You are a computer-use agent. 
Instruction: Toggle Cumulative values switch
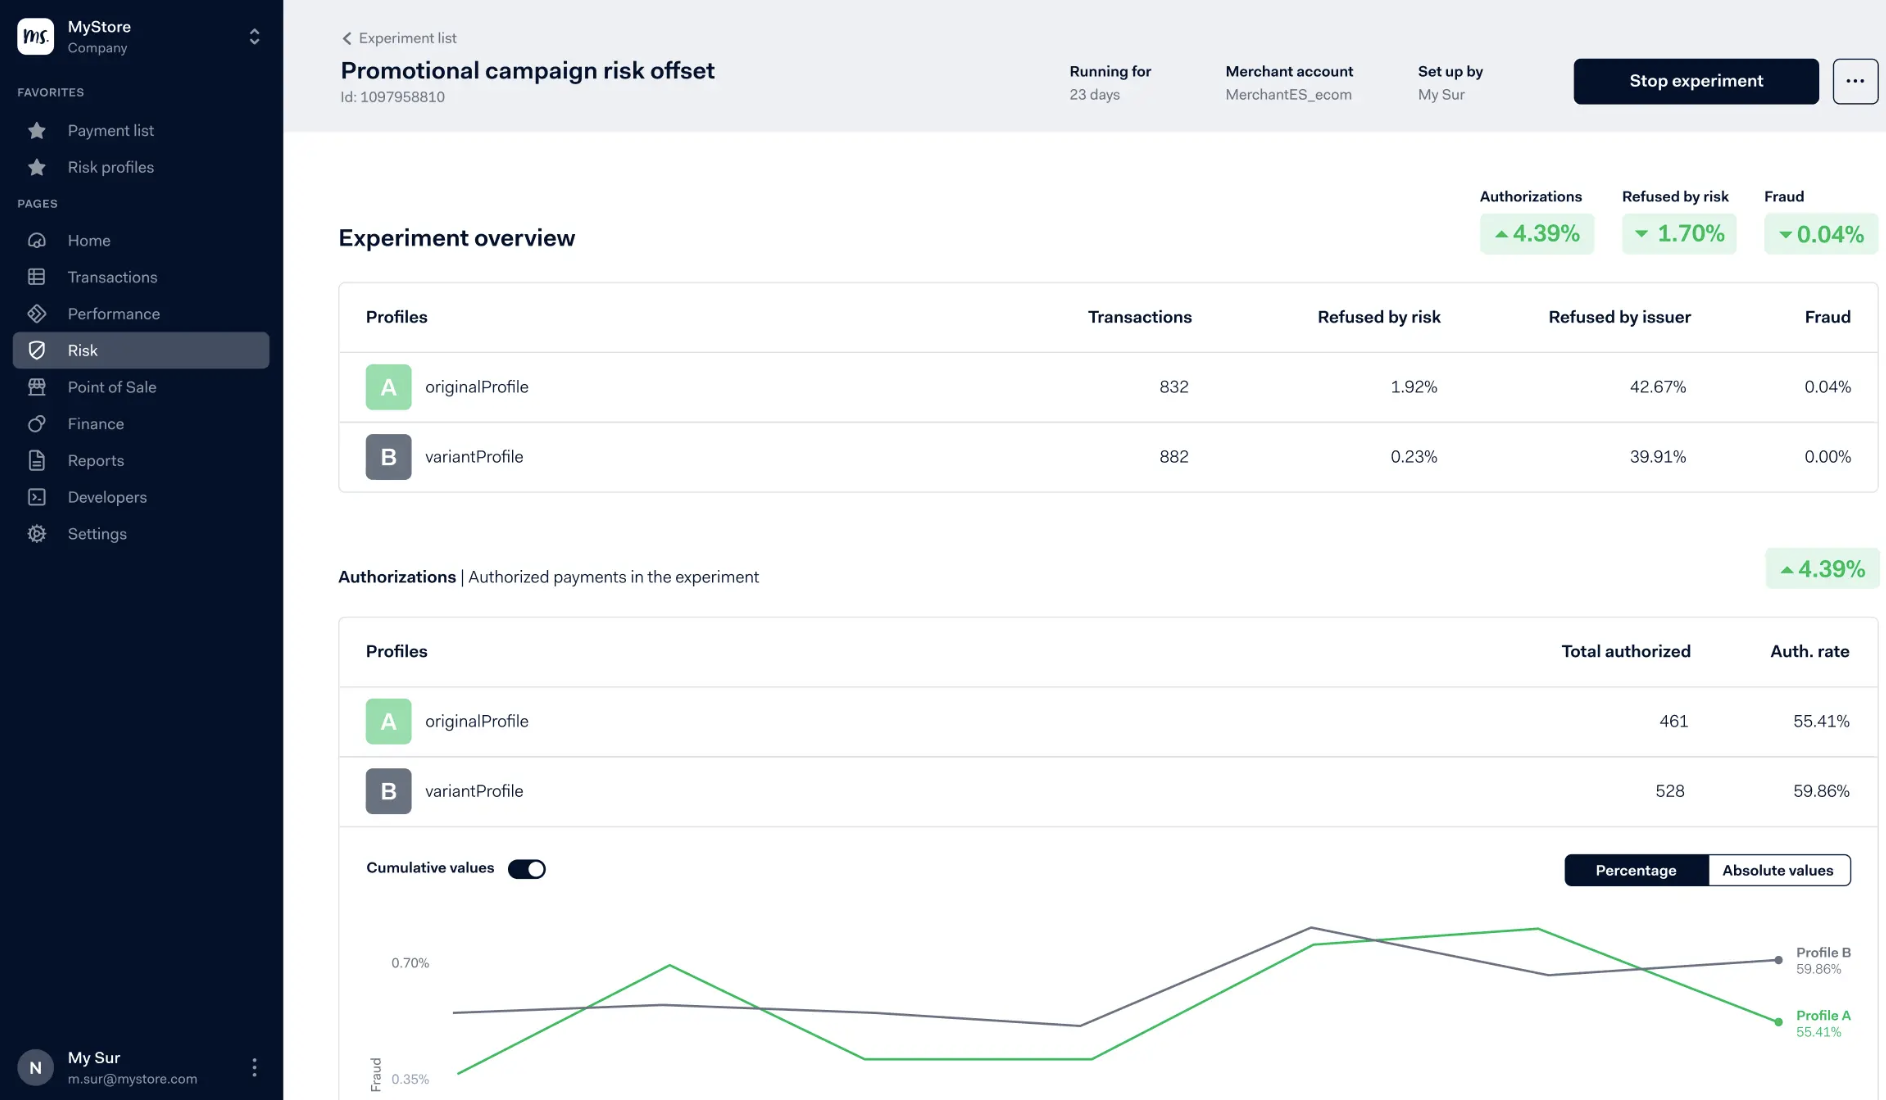[527, 868]
